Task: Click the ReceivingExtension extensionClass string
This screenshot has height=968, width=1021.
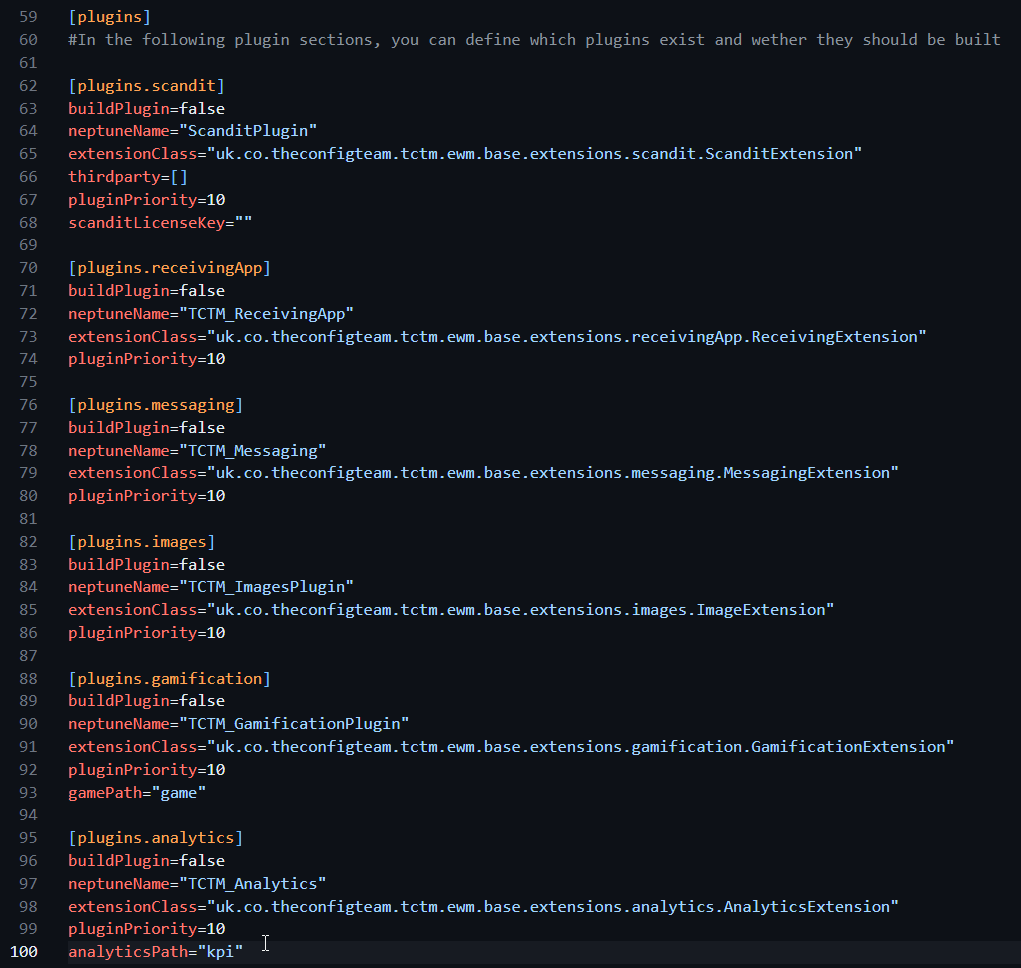Action: [566, 337]
